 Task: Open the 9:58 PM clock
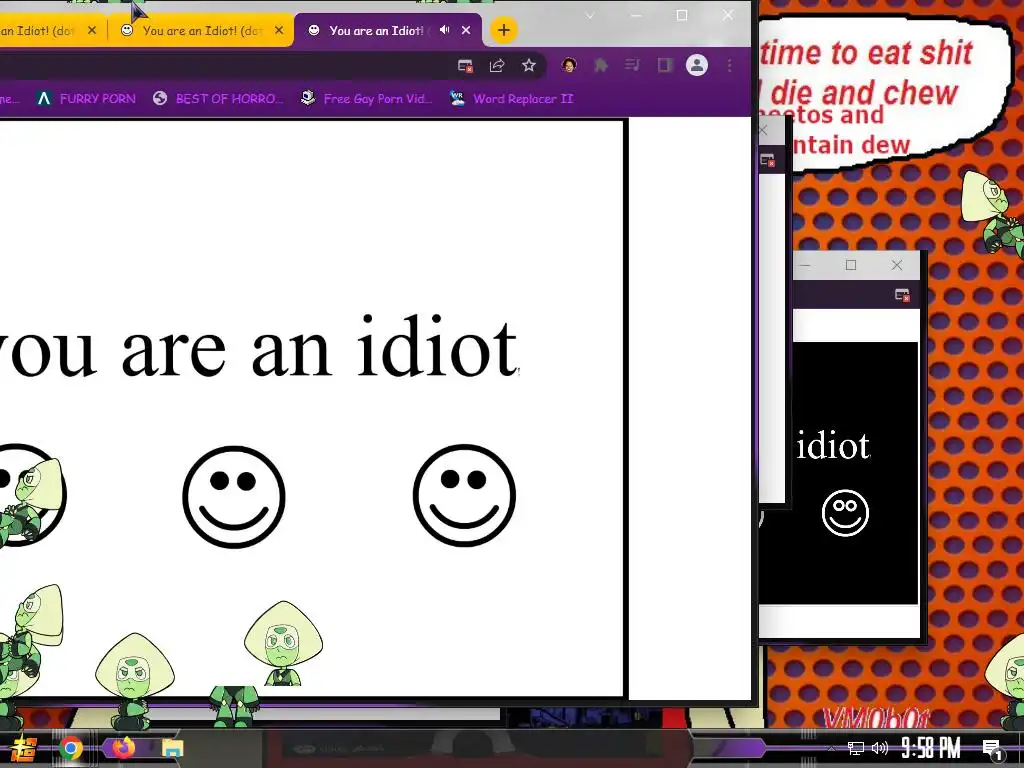click(x=931, y=748)
